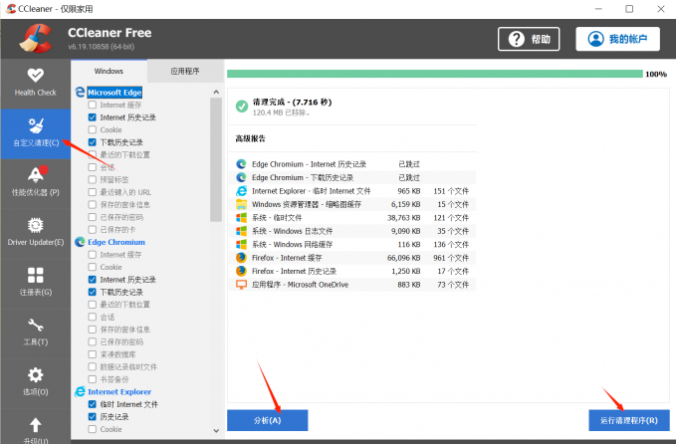This screenshot has width=678, height=447.
Task: Tick Internet 缓存 under Edge Chromium
Action: tap(92, 255)
